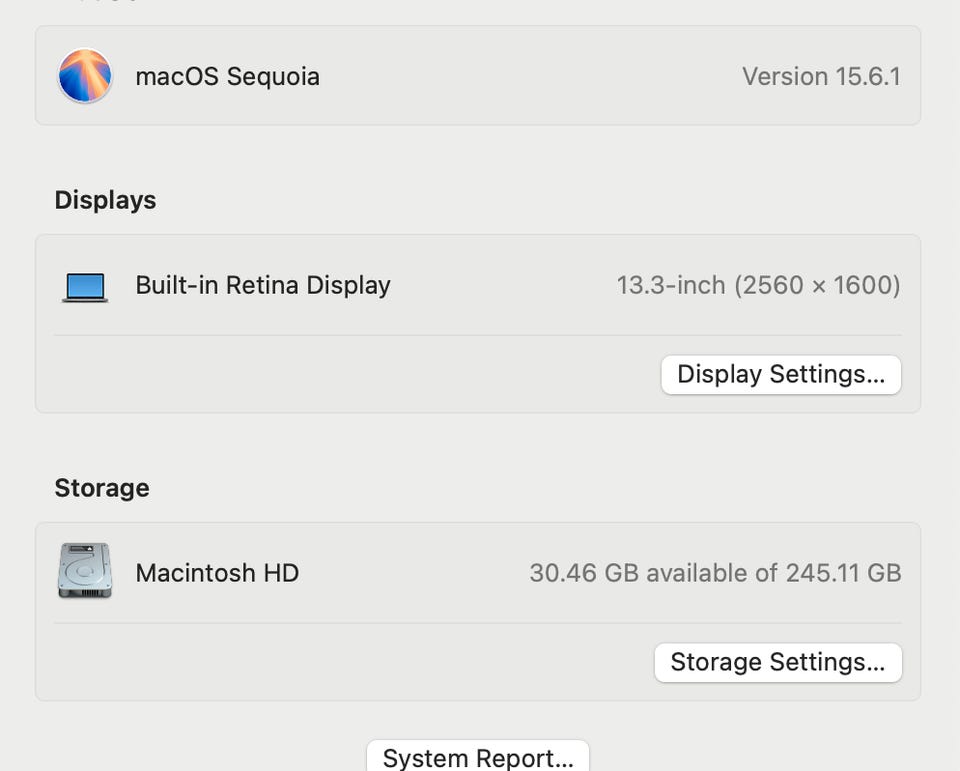Click the 13.3-inch display size value
This screenshot has width=960, height=771.
click(670, 286)
